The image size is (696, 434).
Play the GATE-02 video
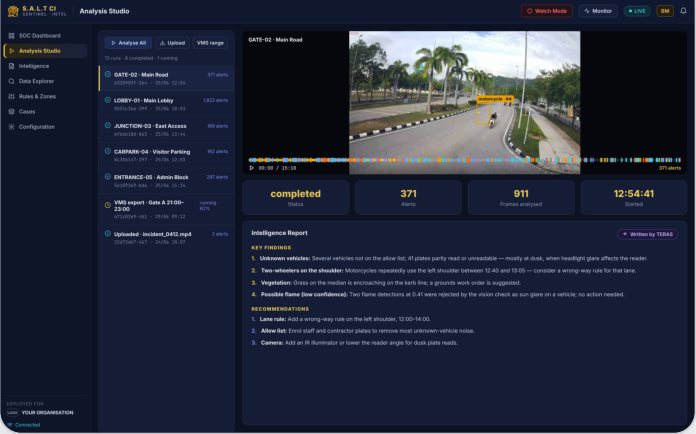252,168
